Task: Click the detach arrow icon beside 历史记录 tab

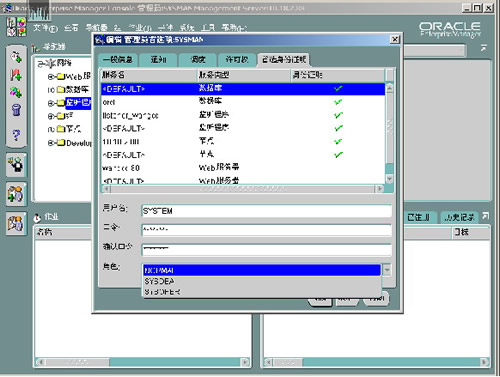Action: [486, 216]
